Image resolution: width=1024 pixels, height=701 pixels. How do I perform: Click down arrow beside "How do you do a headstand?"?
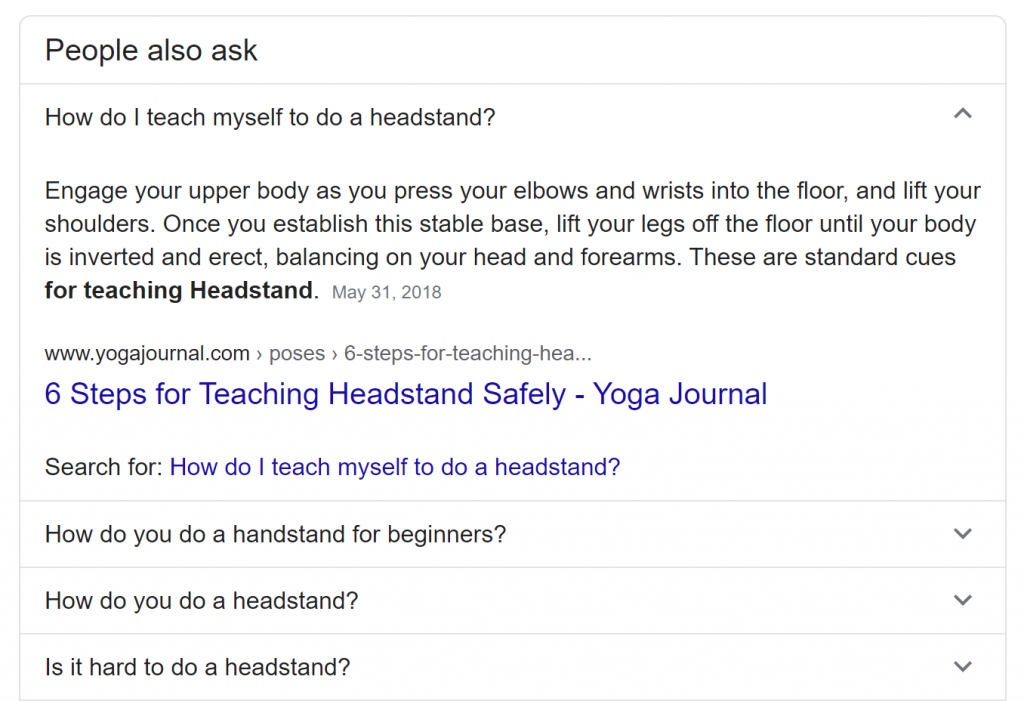pyautogui.click(x=962, y=601)
